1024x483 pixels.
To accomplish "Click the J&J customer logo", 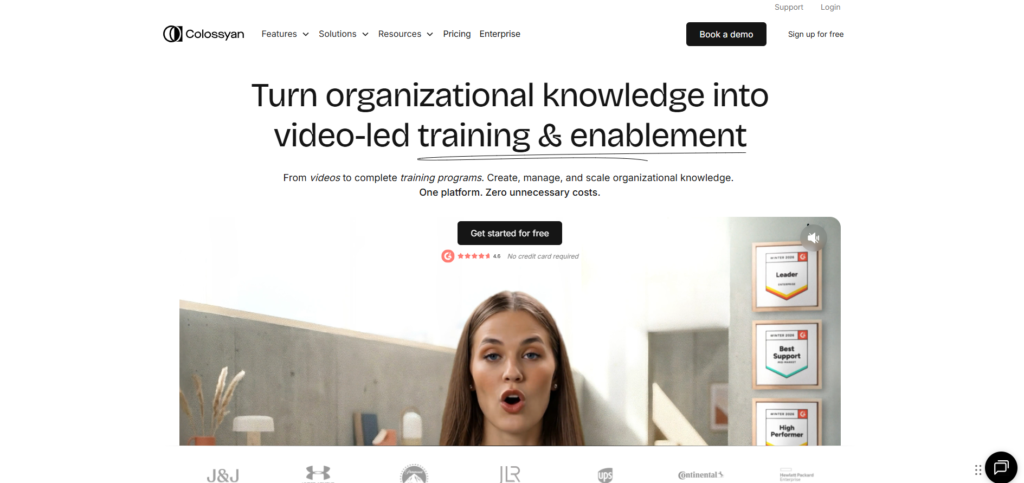I will (223, 476).
